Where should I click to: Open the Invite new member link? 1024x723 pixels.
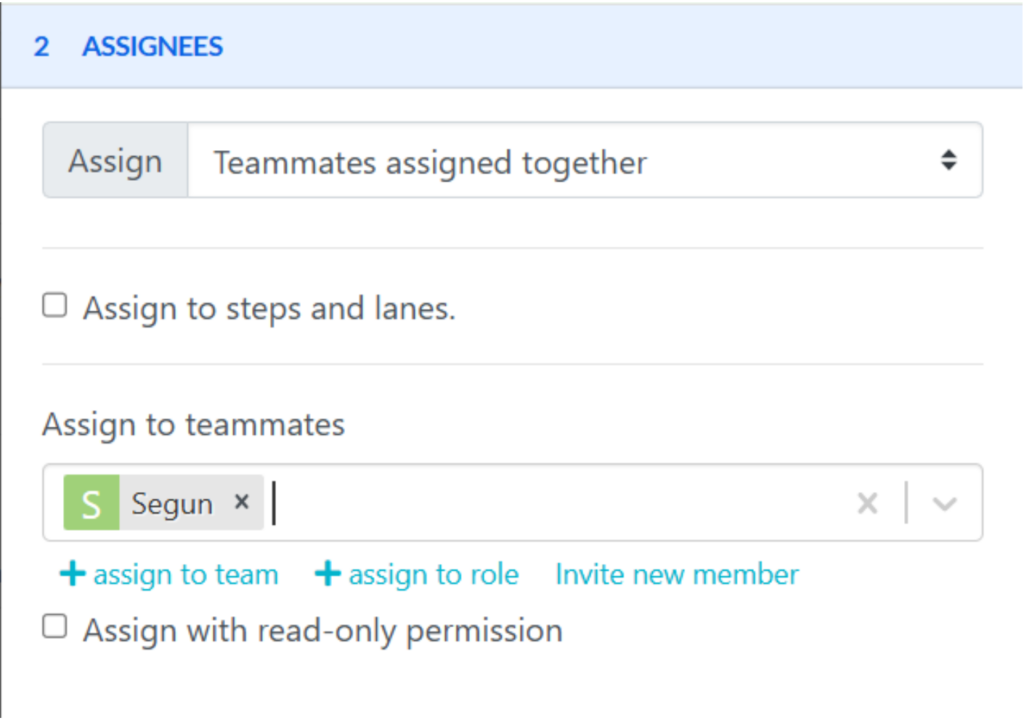click(x=677, y=575)
